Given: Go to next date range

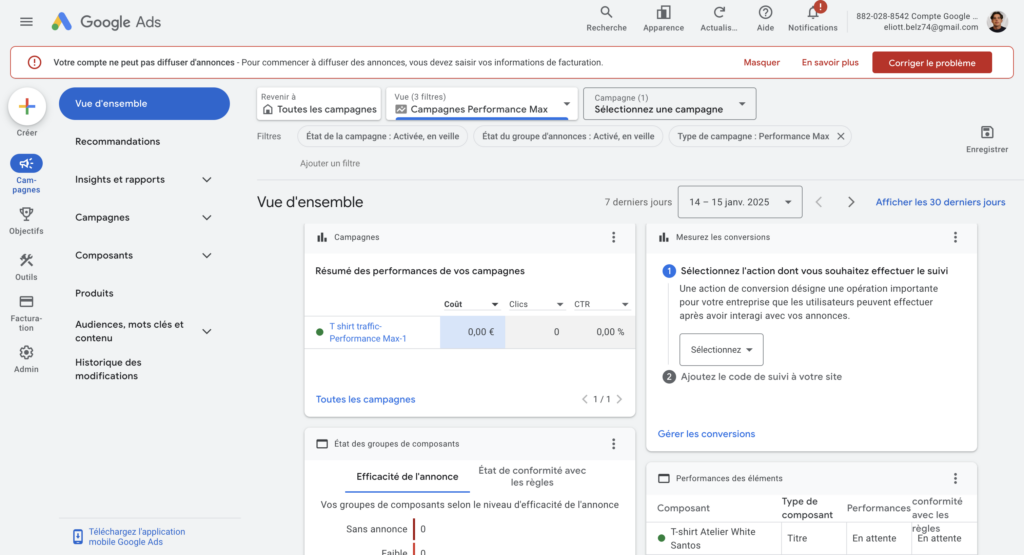Looking at the screenshot, I should (850, 202).
